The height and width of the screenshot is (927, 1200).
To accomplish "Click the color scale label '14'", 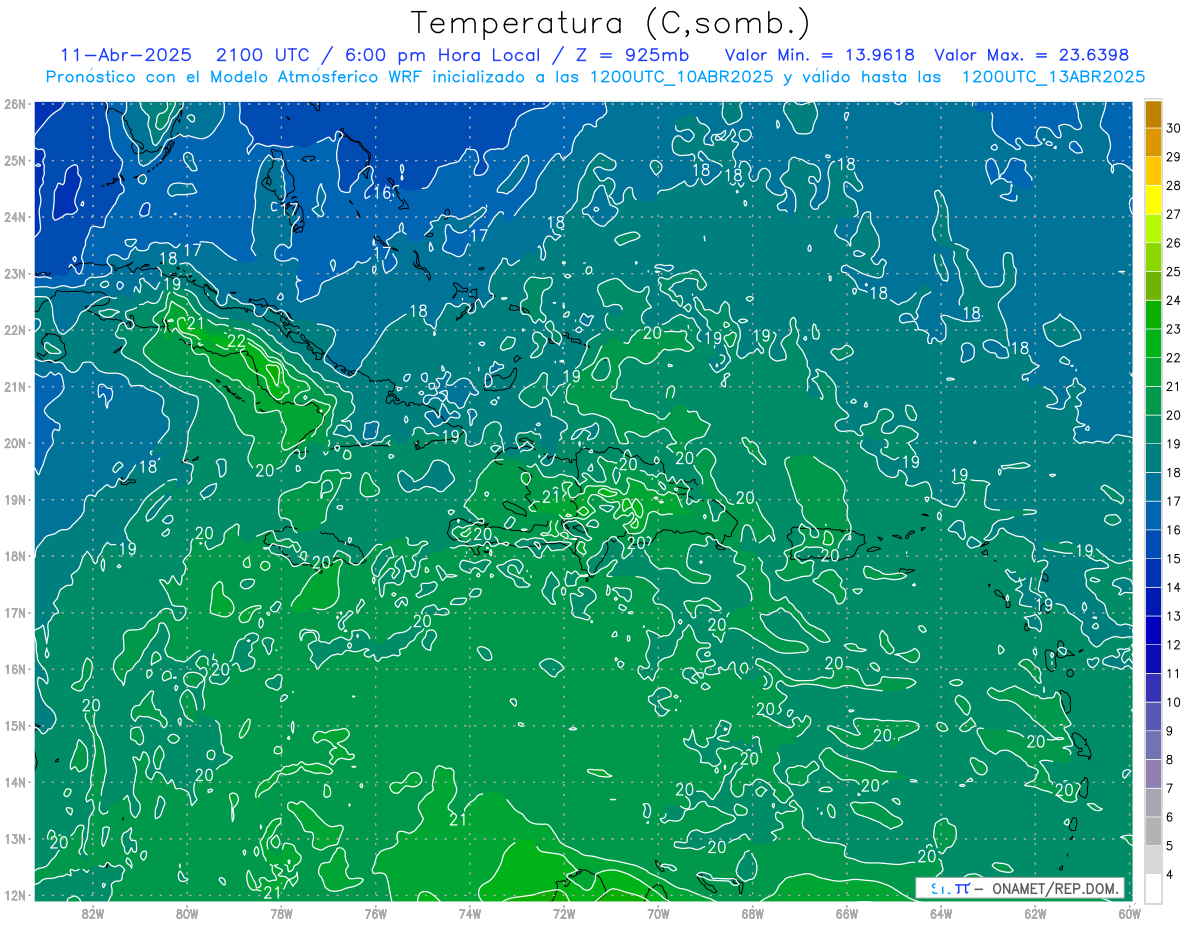I will click(1174, 587).
